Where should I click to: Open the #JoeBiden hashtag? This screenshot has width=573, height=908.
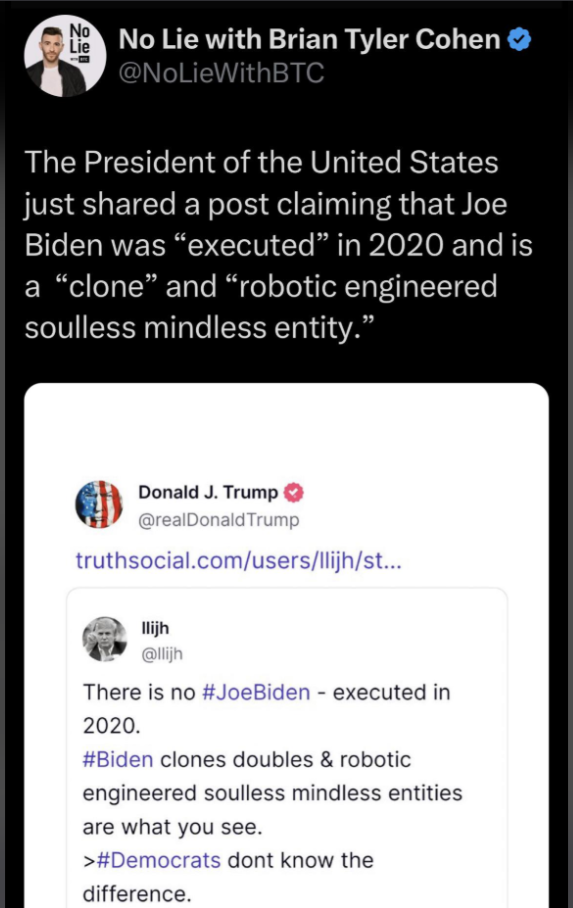(x=256, y=693)
